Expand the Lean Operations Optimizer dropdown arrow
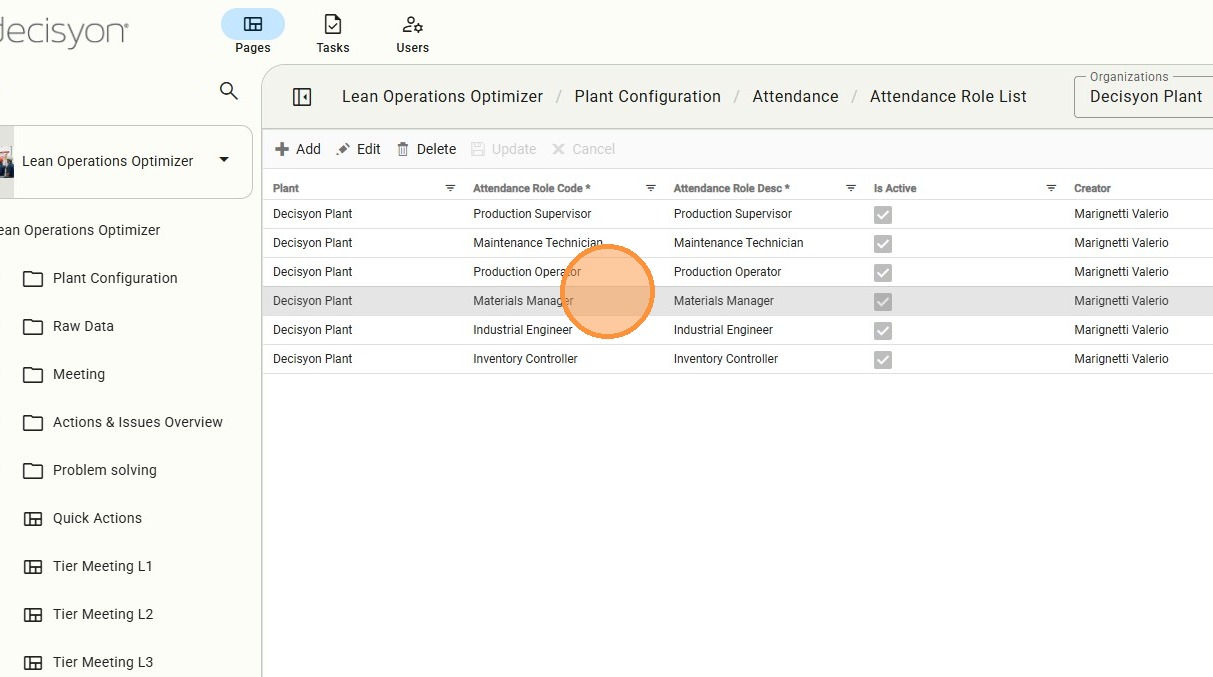Viewport: 1213px width, 677px height. 224,160
